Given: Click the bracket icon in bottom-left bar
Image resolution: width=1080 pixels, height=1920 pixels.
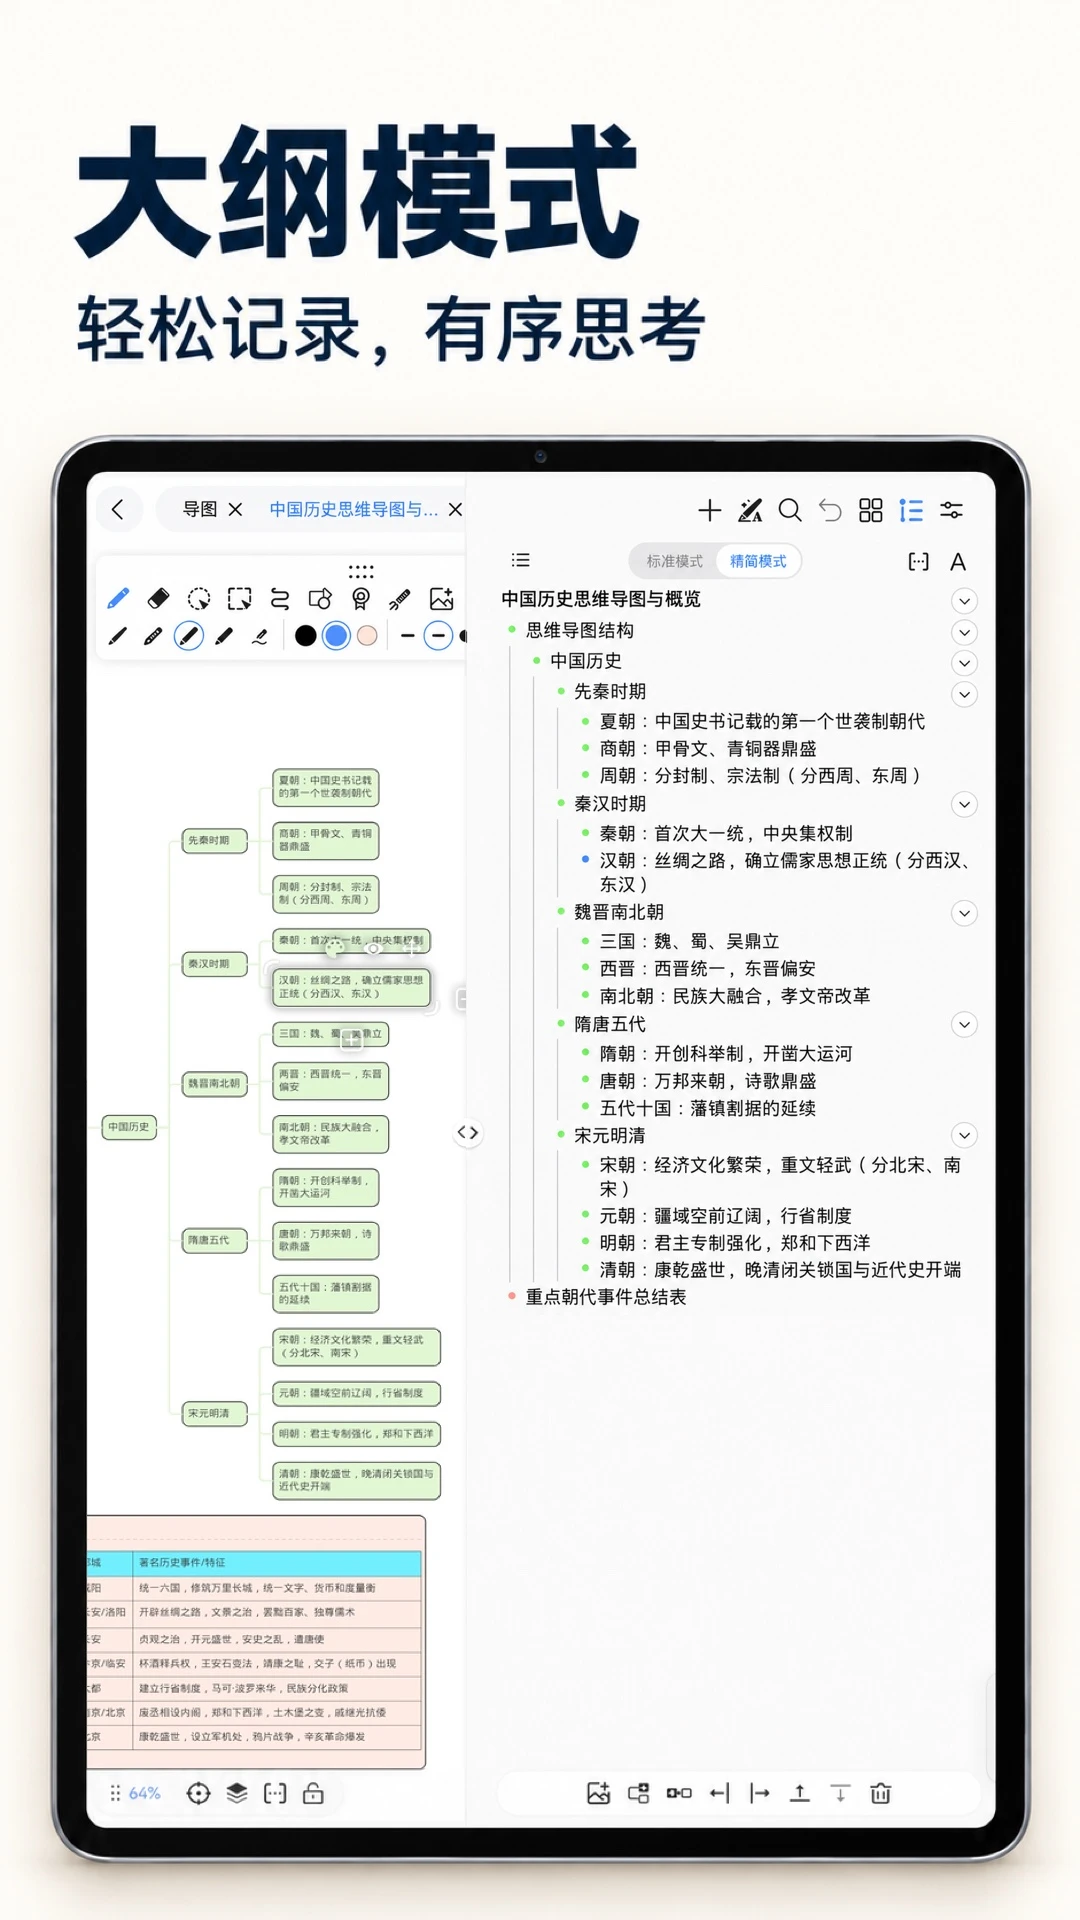Looking at the screenshot, I should pos(275,1793).
